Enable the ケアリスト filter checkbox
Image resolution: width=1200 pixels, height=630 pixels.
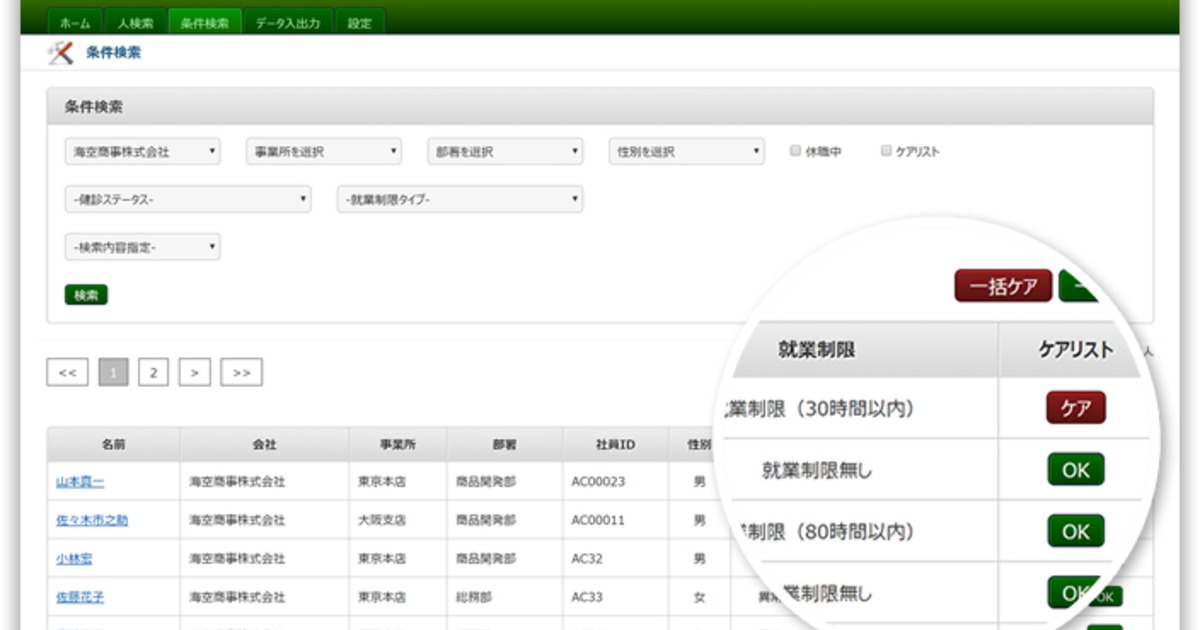[886, 151]
